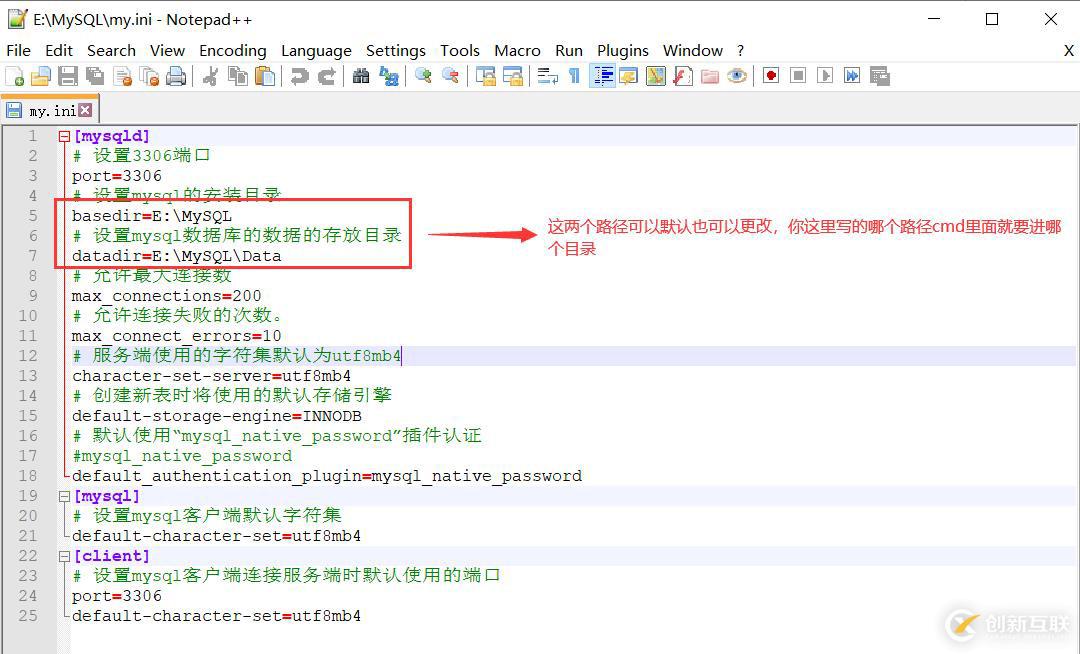This screenshot has height=654, width=1080.
Task: Collapse the [mysqld] section fold marker
Action: pos(64,136)
